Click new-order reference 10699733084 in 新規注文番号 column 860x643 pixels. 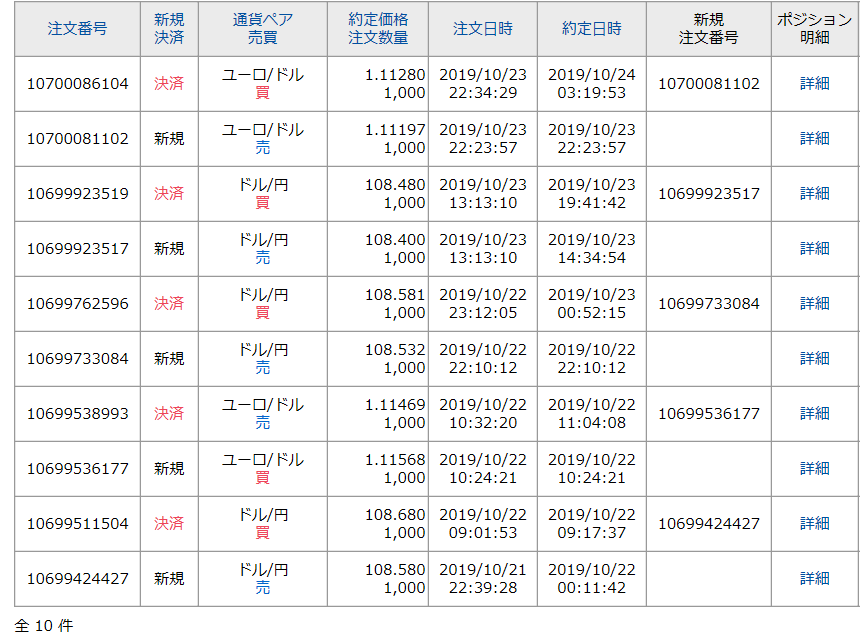(709, 303)
